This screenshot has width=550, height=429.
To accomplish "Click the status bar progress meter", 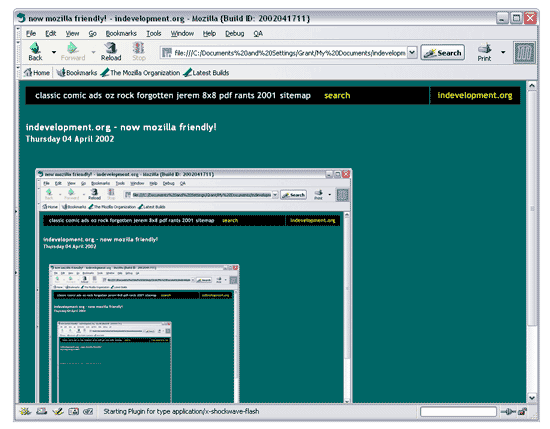I will [x=458, y=411].
